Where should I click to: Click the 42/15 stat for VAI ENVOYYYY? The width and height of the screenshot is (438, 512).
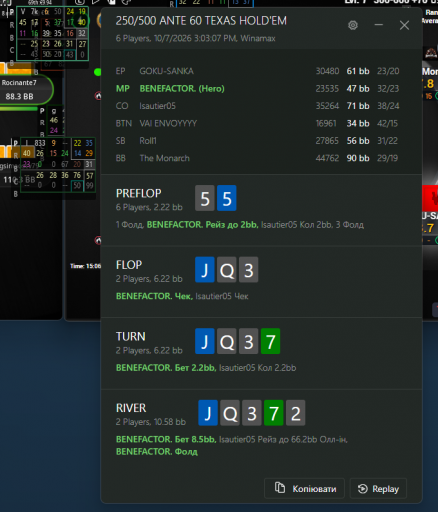pos(387,123)
